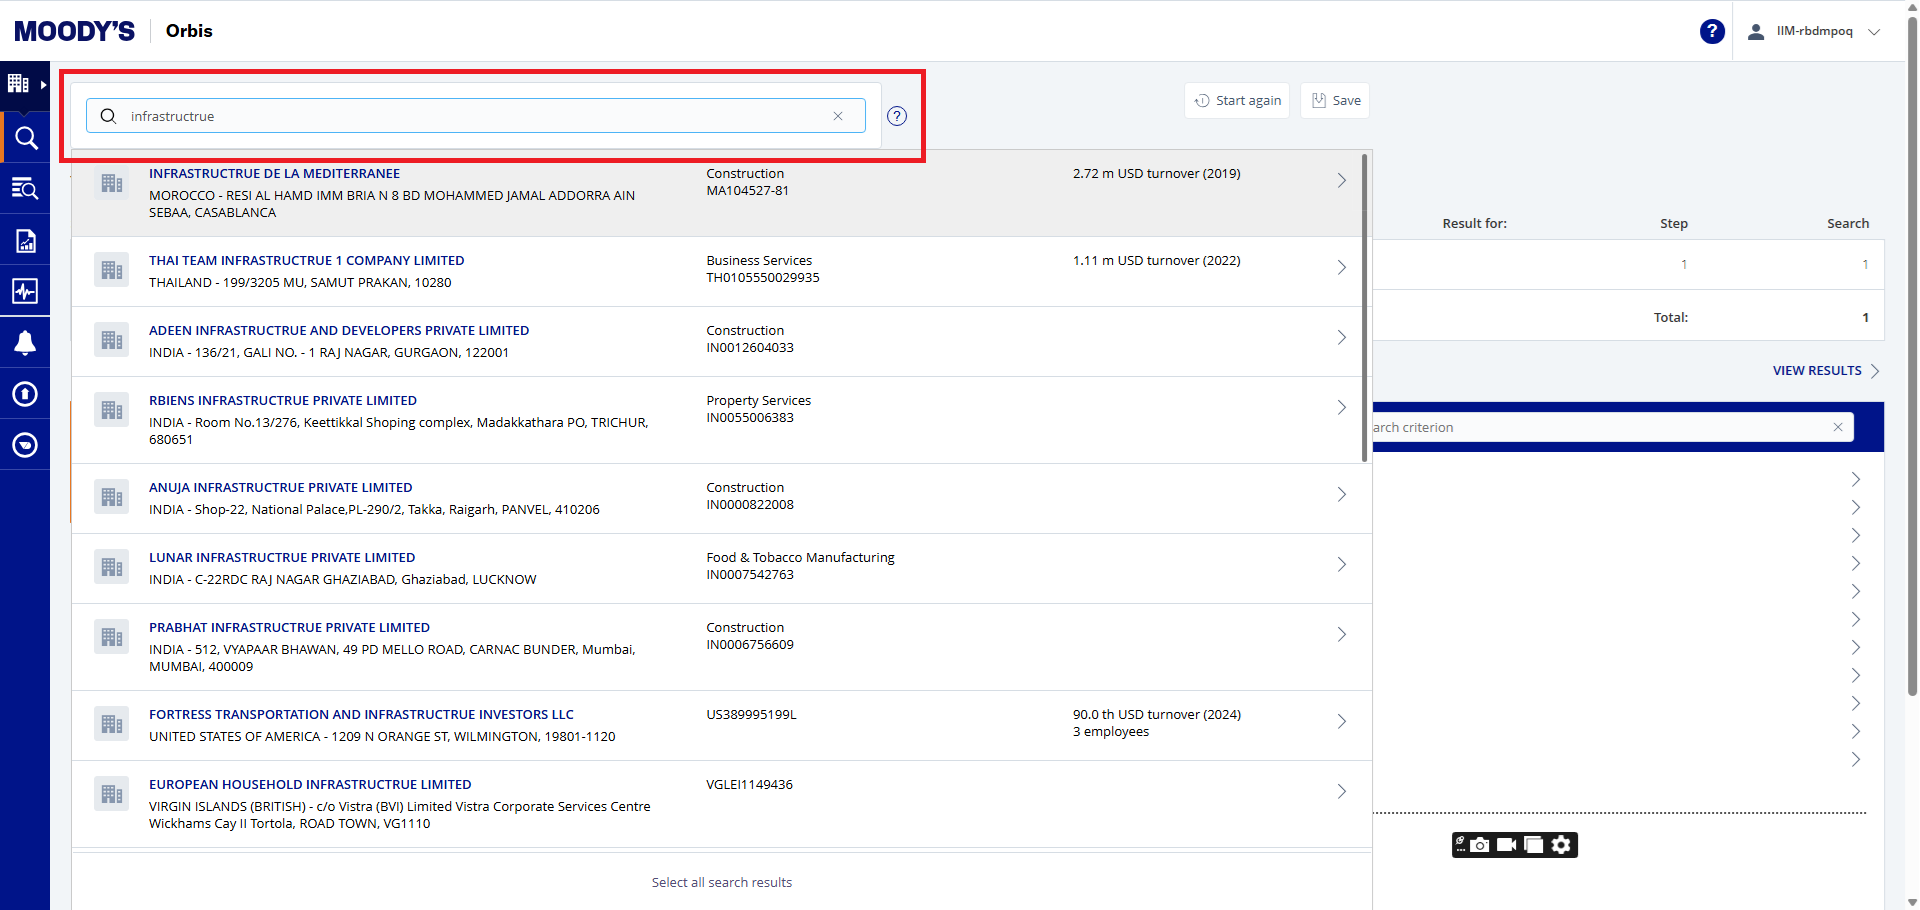Click the list-search icon in left sidebar
The height and width of the screenshot is (910, 1920).
pyautogui.click(x=24, y=188)
